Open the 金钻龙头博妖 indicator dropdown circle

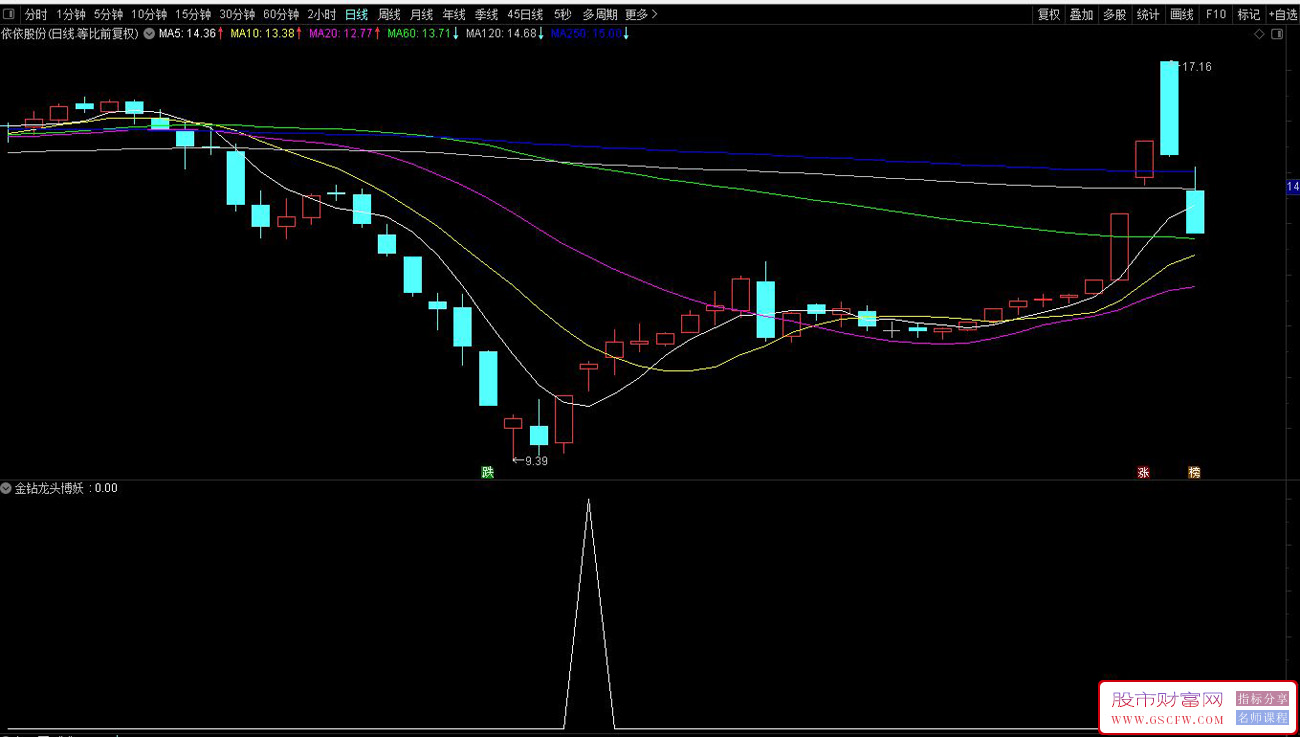[x=6, y=488]
